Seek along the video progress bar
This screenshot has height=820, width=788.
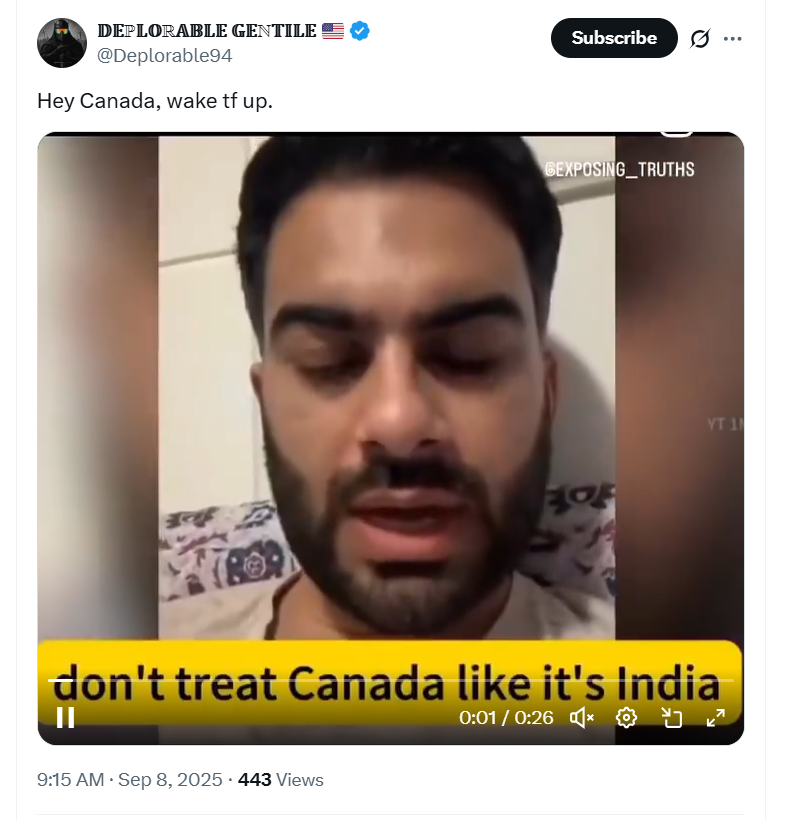pyautogui.click(x=391, y=680)
